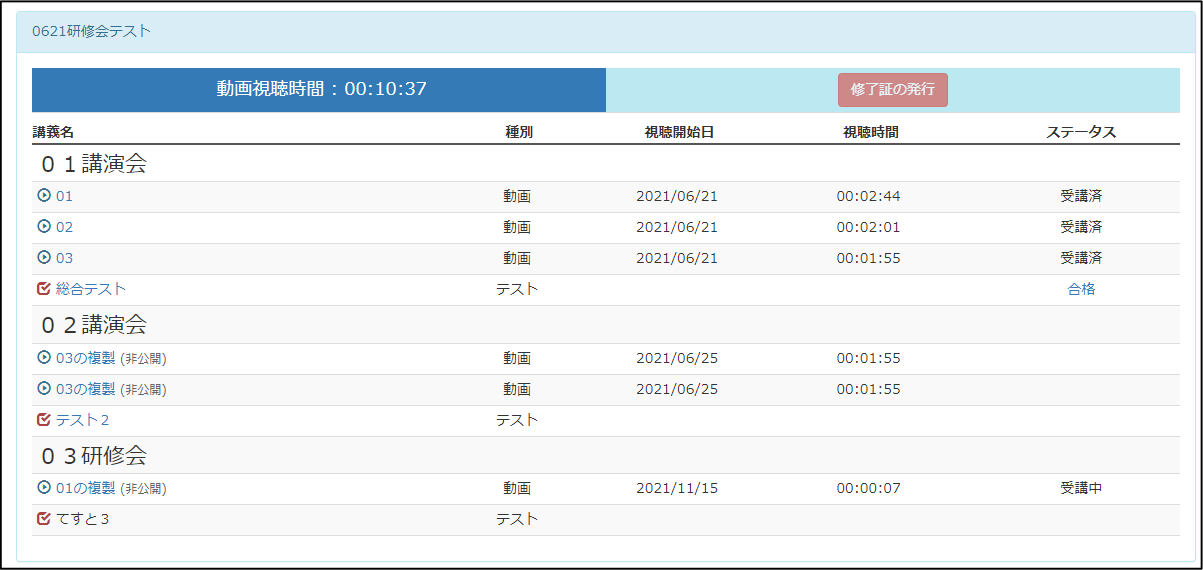1203x570 pixels.
Task: Click the 視聴開始日 column header
Action: point(679,132)
